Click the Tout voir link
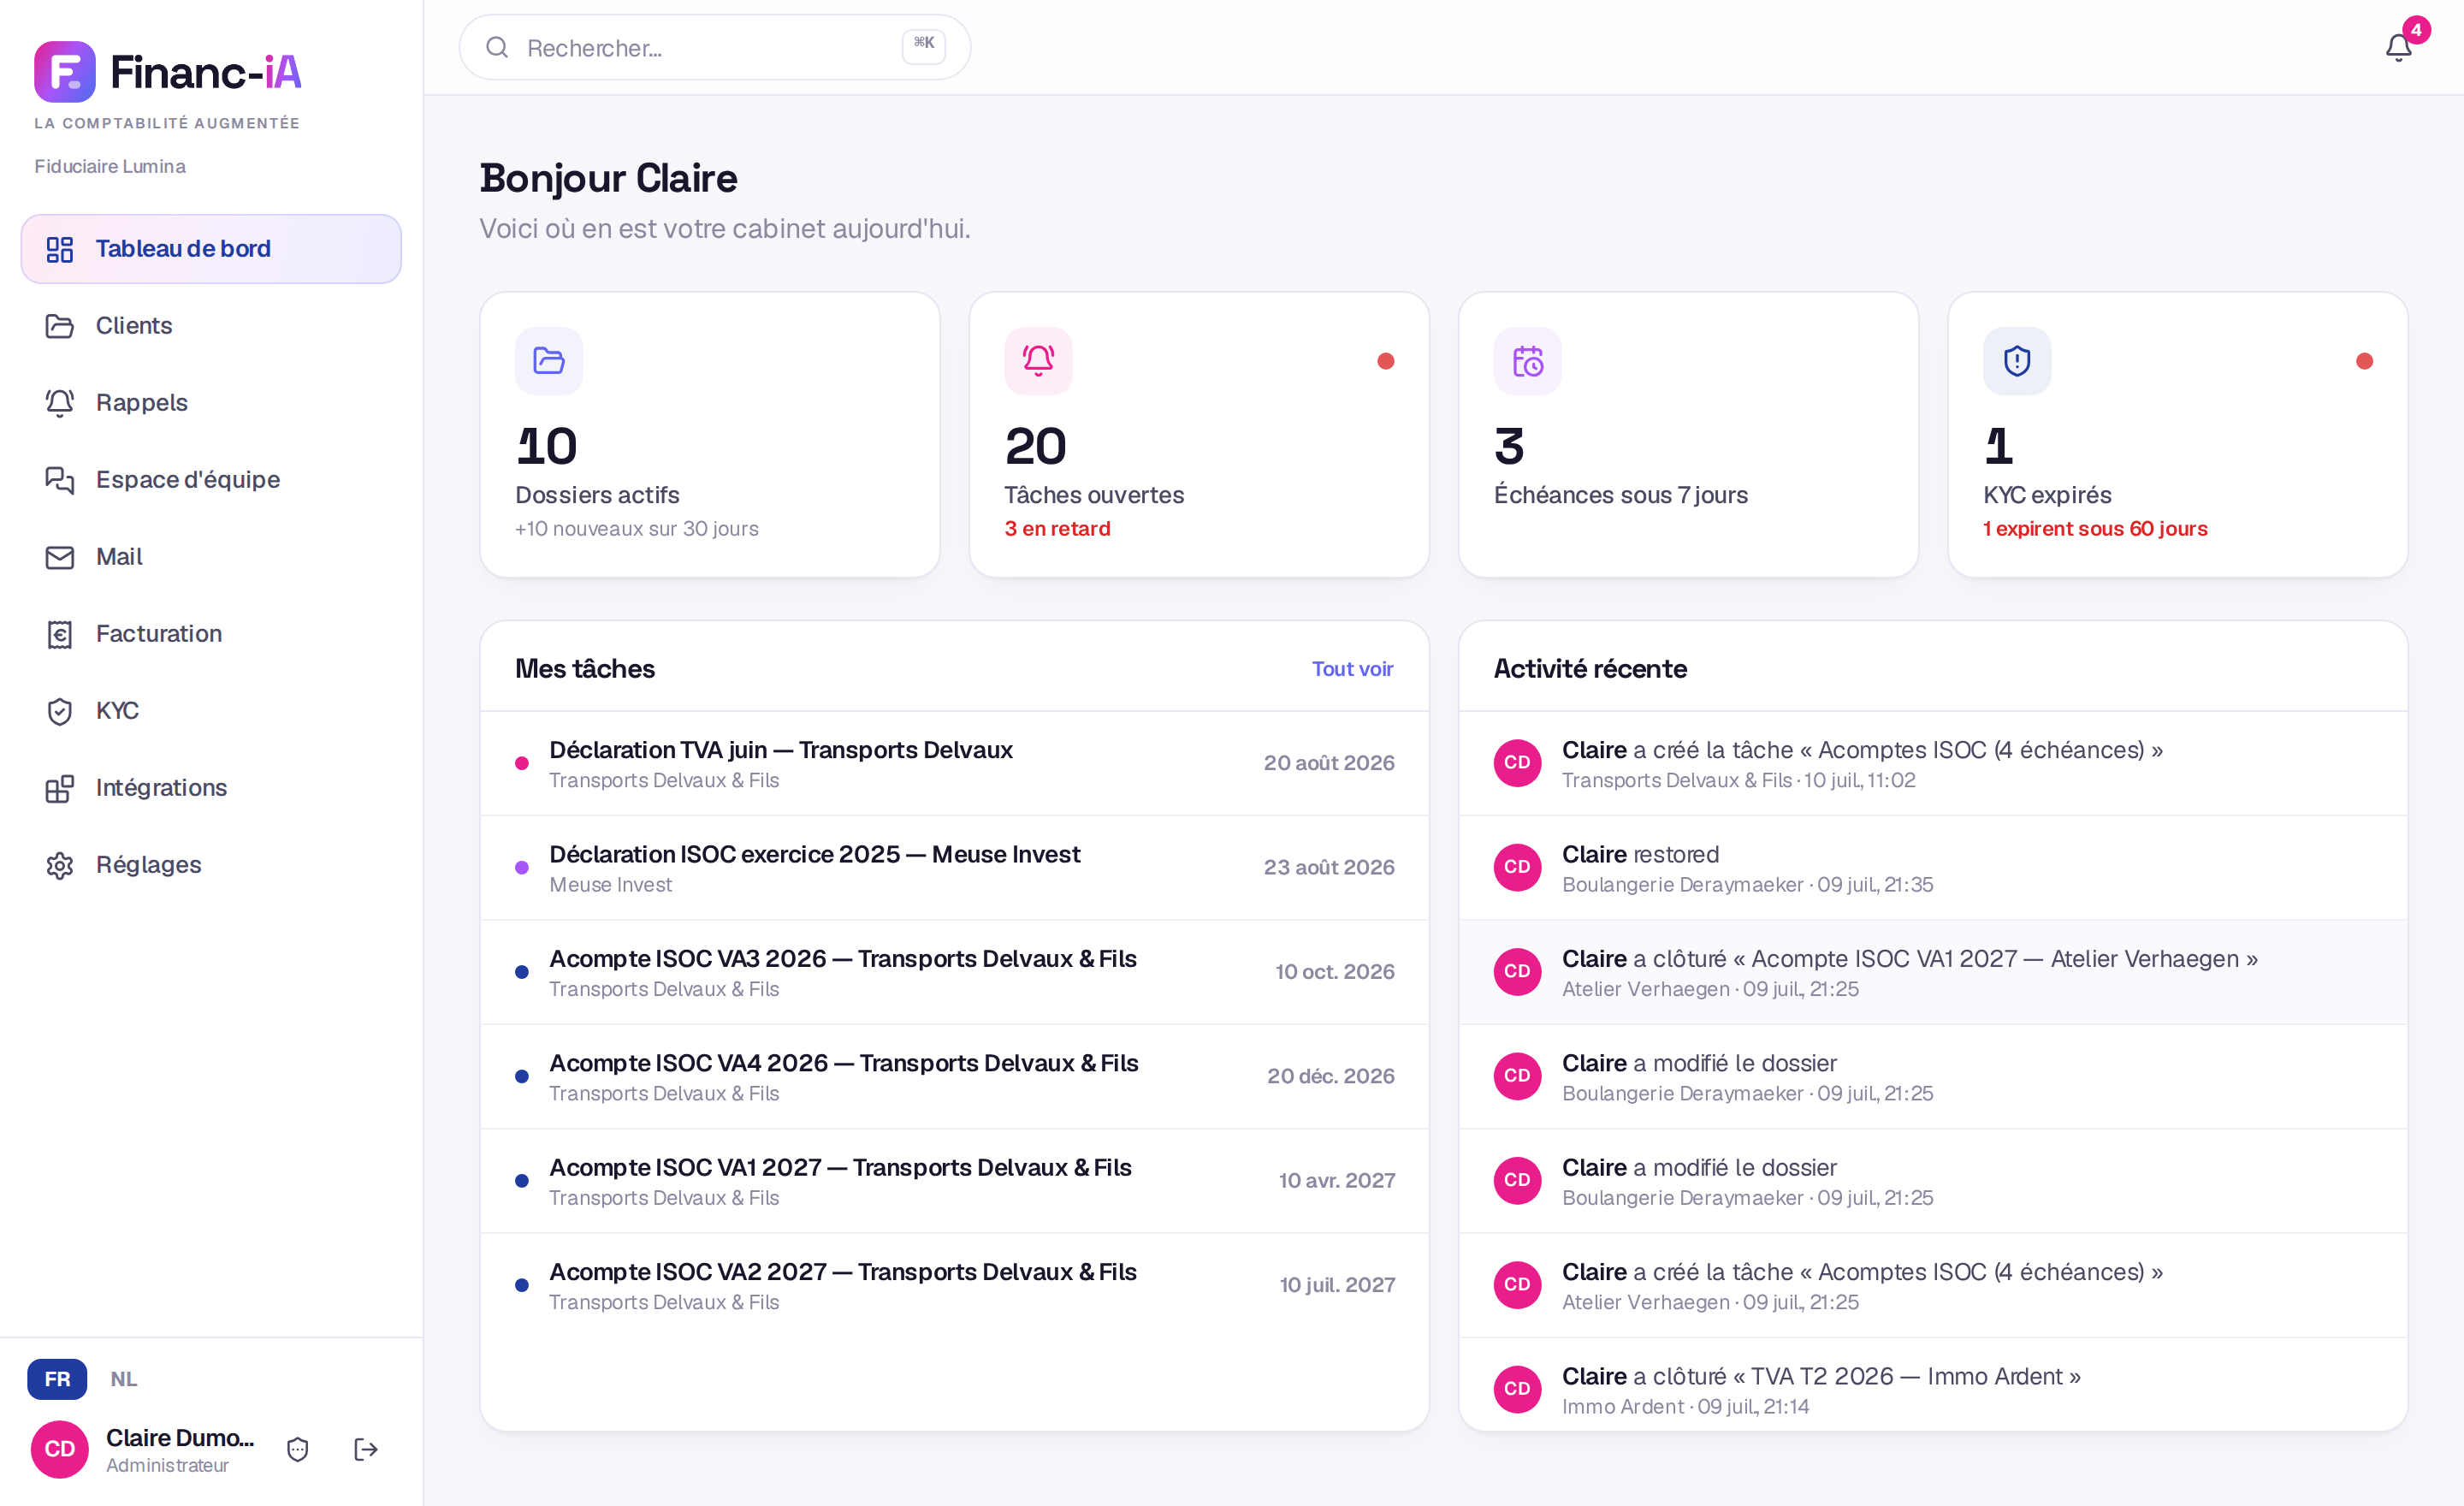2464x1506 pixels. 1352,669
